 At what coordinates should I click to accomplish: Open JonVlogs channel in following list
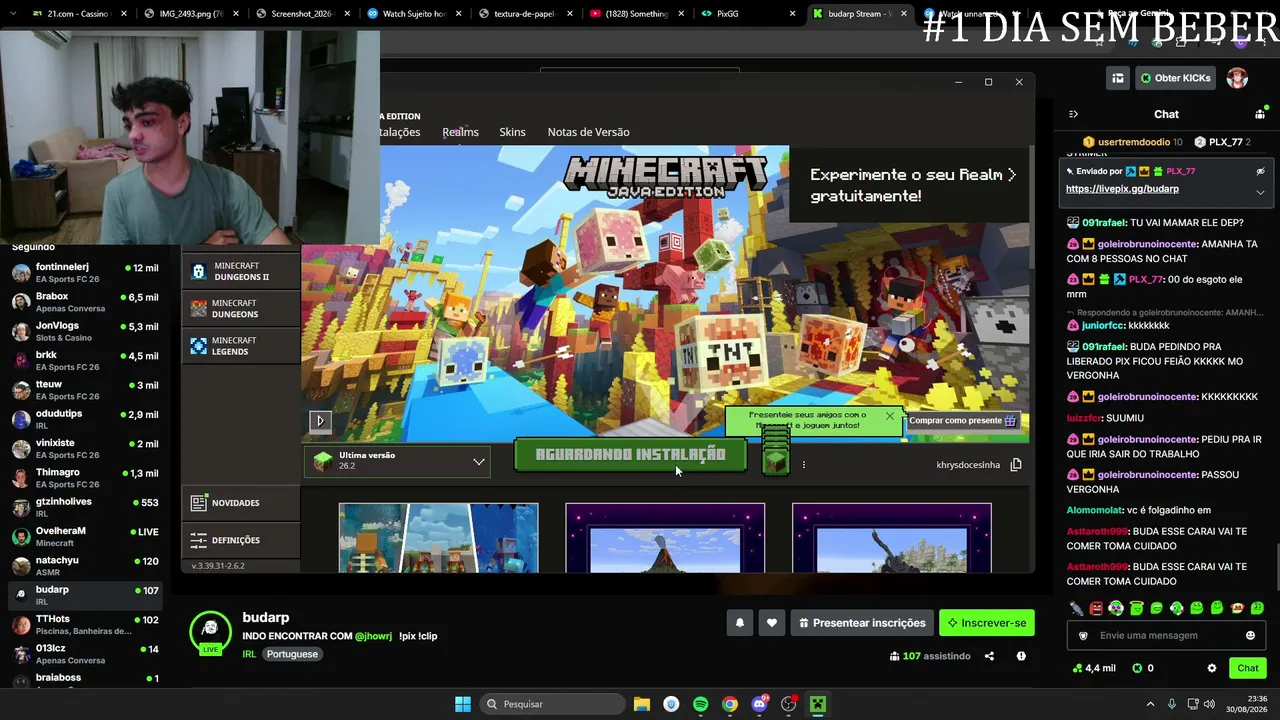coord(85,331)
